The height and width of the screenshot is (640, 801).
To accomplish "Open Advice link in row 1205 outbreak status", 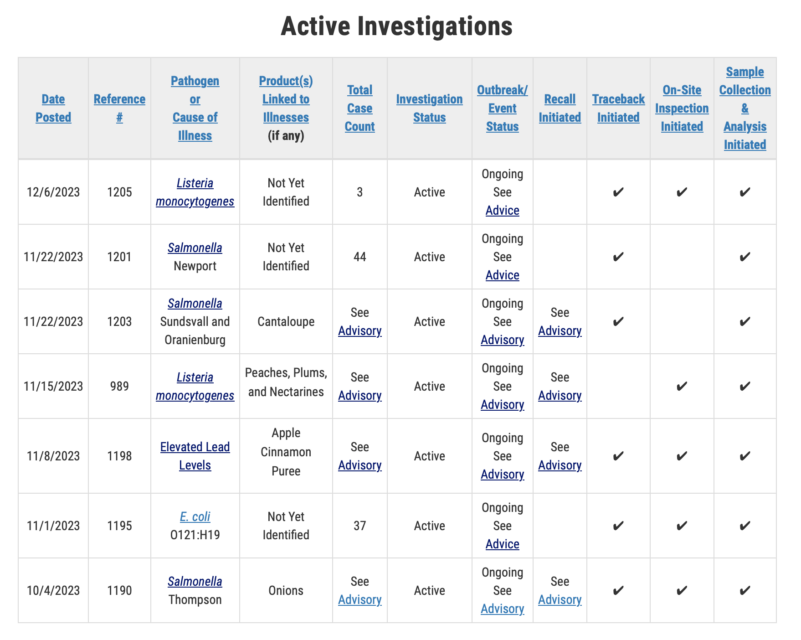I will point(502,210).
